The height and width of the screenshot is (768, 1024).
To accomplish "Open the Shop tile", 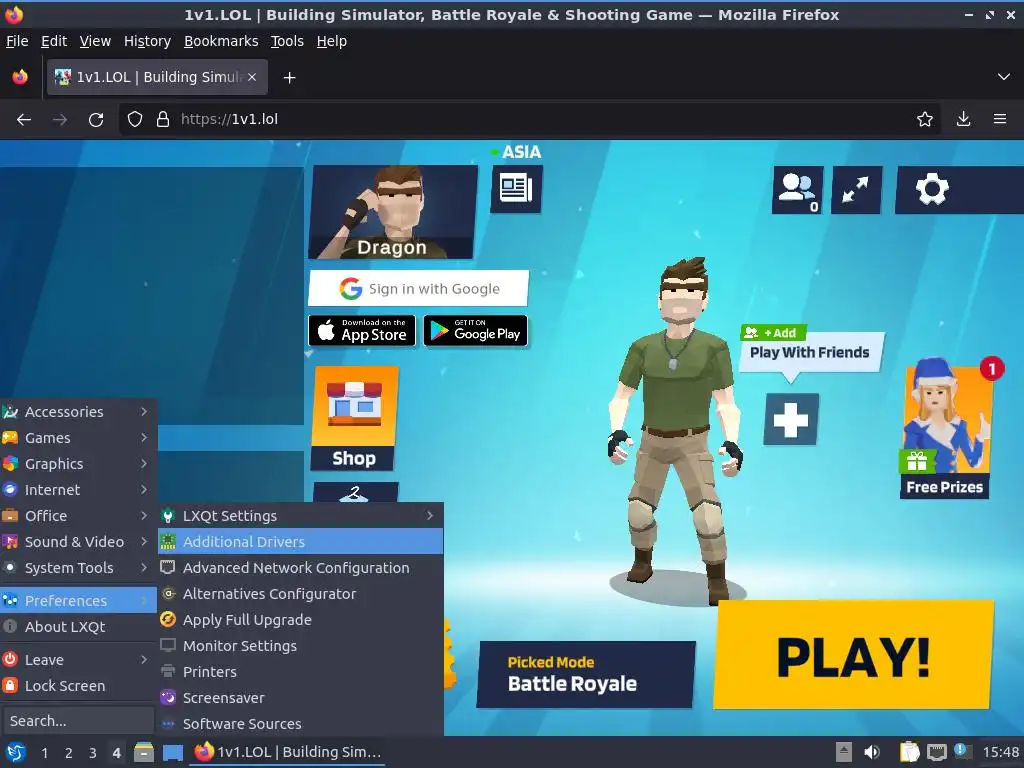I will 355,418.
